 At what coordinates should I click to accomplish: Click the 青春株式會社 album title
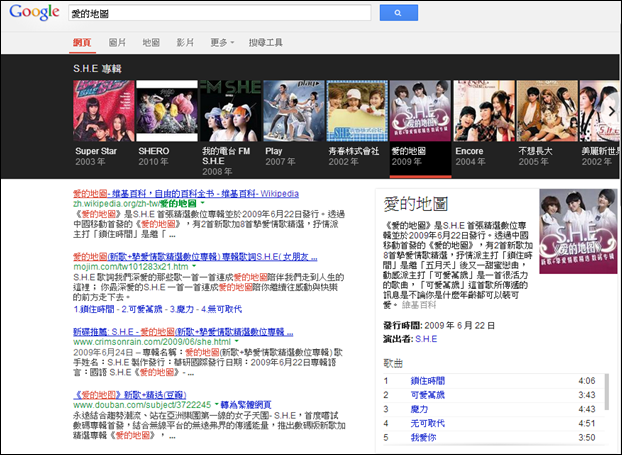pyautogui.click(x=354, y=151)
